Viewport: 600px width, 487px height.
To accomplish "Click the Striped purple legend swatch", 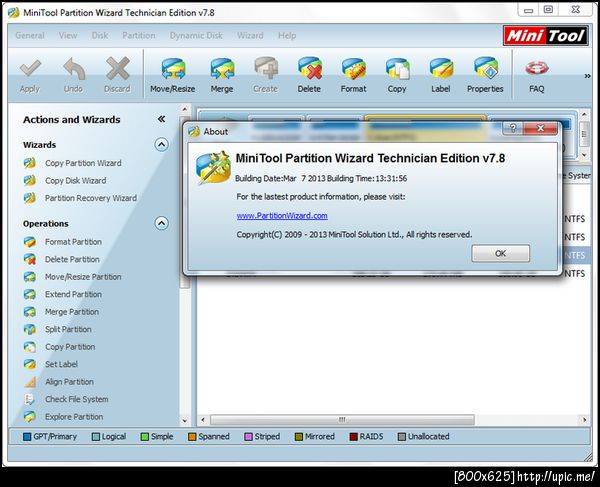I will [x=248, y=437].
